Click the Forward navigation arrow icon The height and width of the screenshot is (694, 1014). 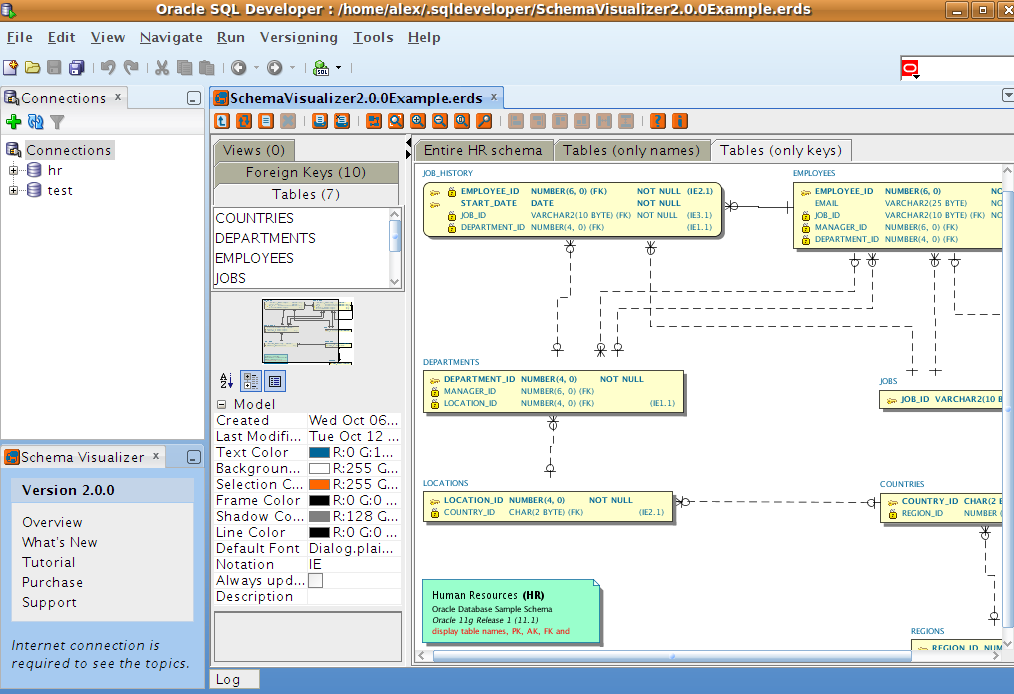(x=275, y=67)
